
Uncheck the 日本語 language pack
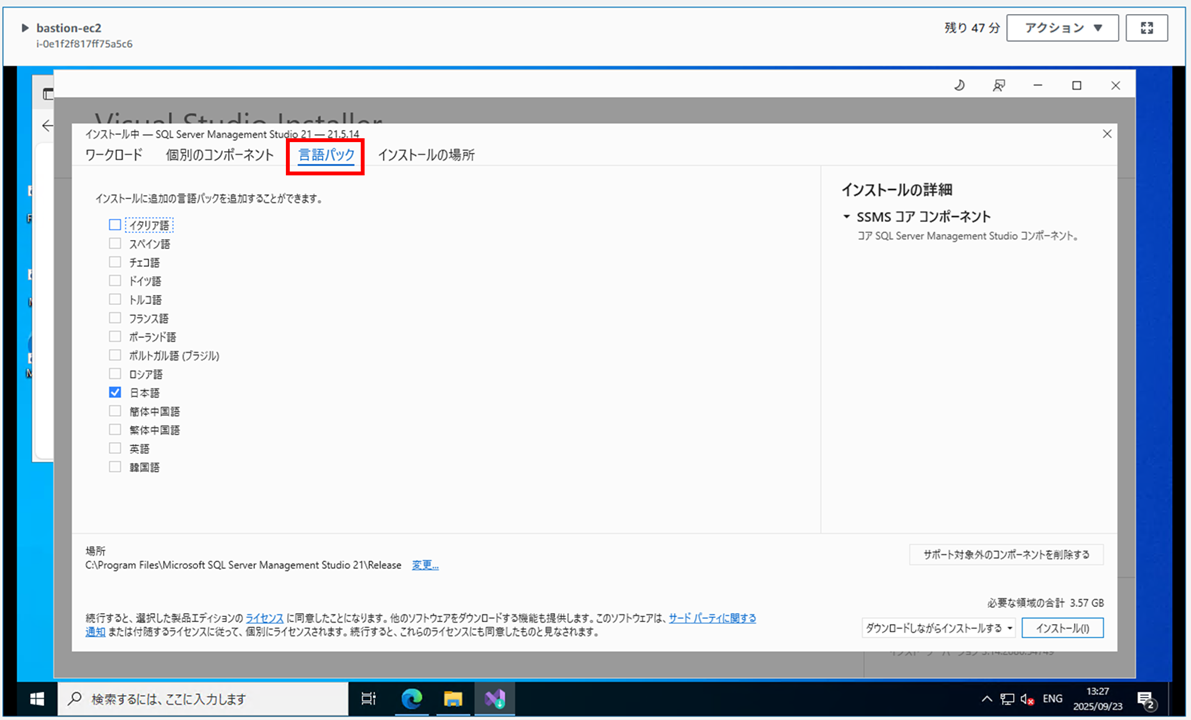pyautogui.click(x=115, y=393)
